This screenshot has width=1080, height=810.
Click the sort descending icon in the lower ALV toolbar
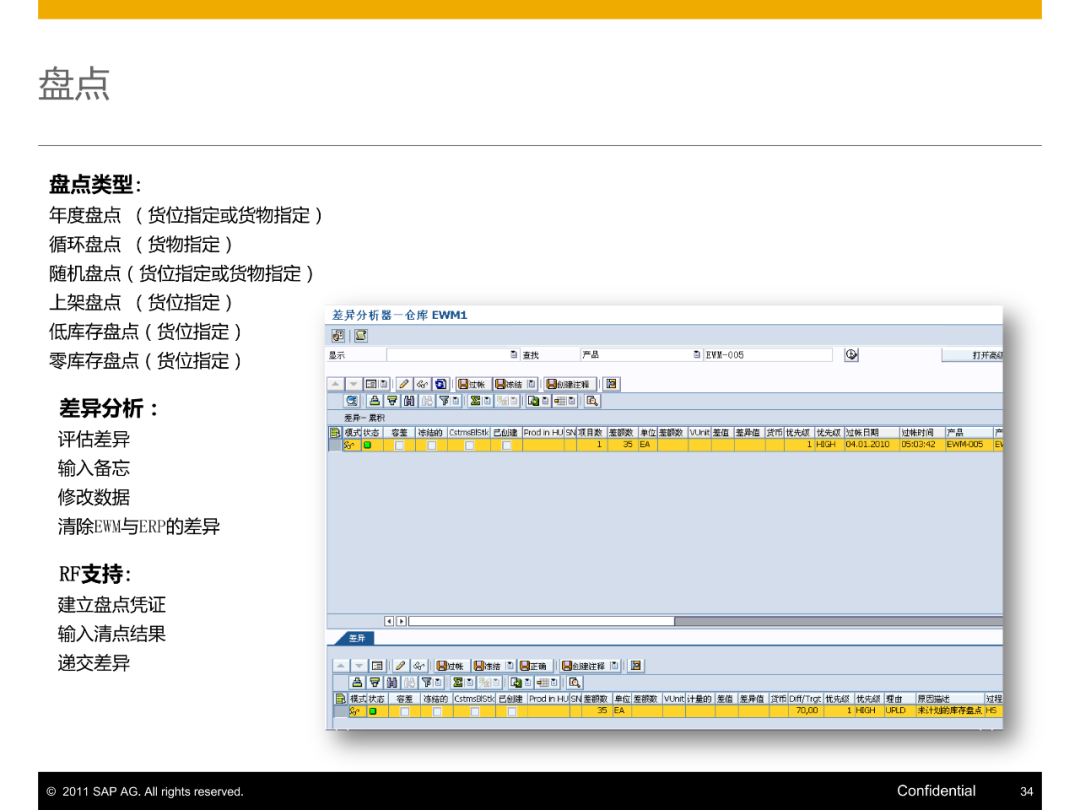pyautogui.click(x=375, y=683)
